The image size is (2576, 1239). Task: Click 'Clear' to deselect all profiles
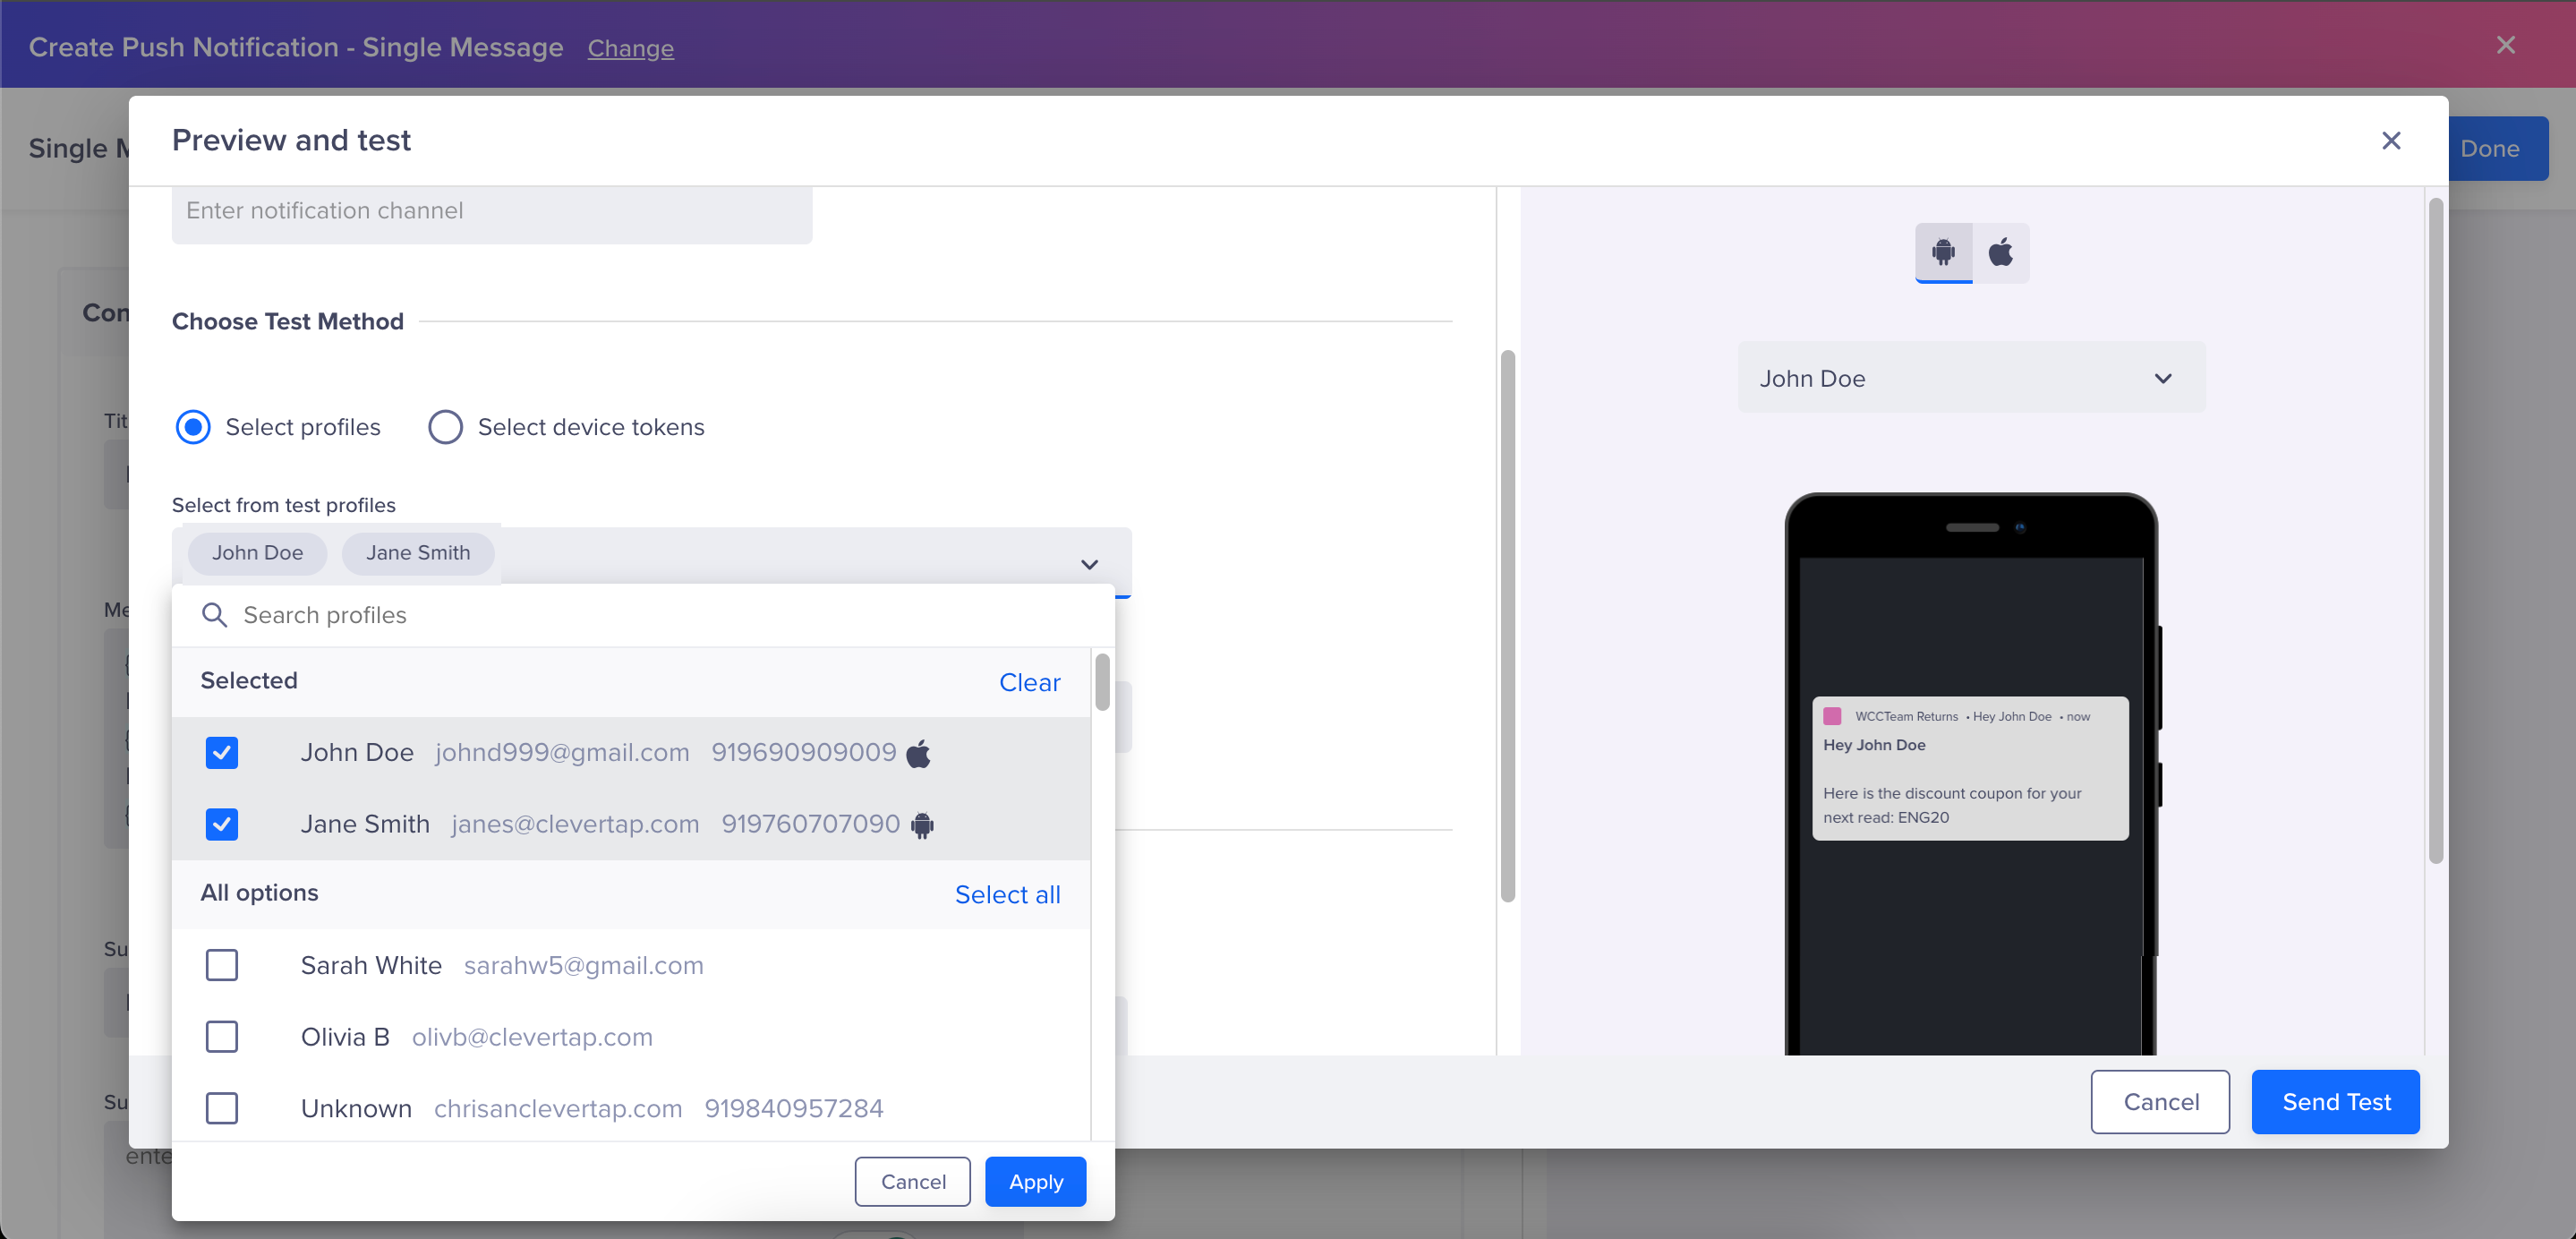tap(1028, 680)
